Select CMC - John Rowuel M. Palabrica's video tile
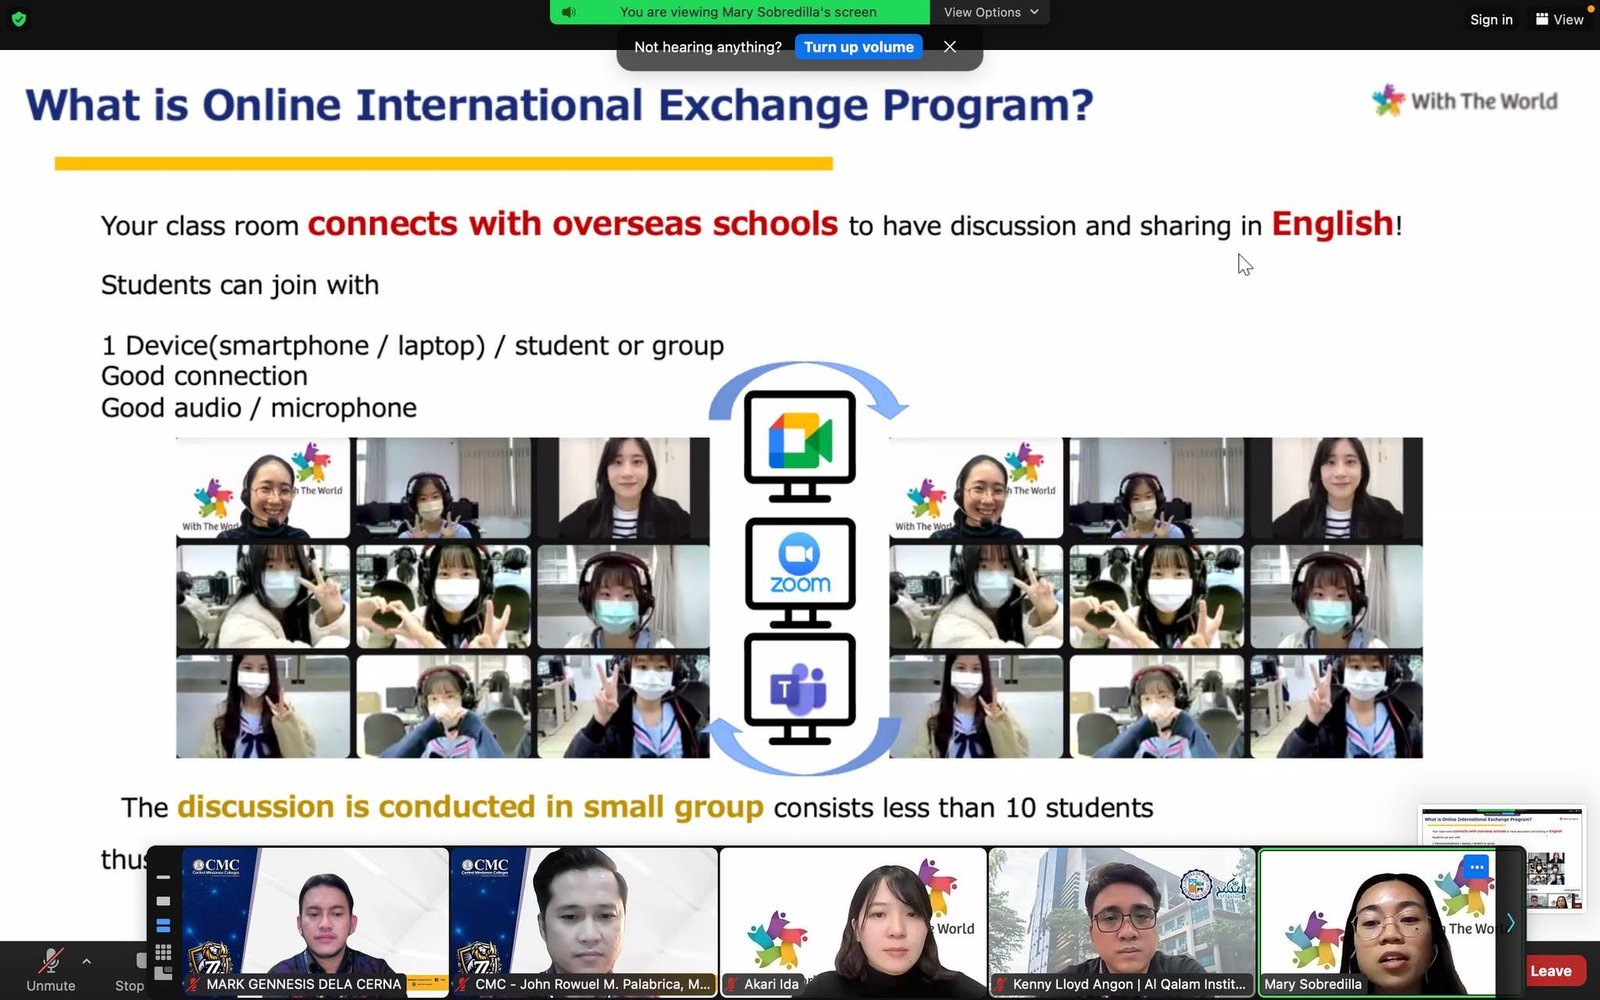Screen dimensions: 1600x1000 [584, 922]
